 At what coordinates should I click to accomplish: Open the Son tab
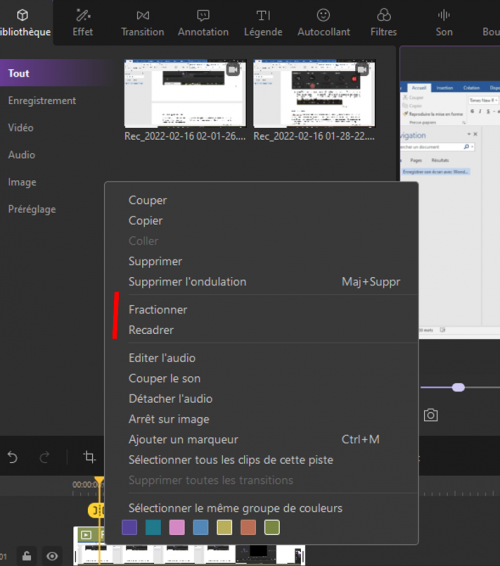(x=444, y=23)
